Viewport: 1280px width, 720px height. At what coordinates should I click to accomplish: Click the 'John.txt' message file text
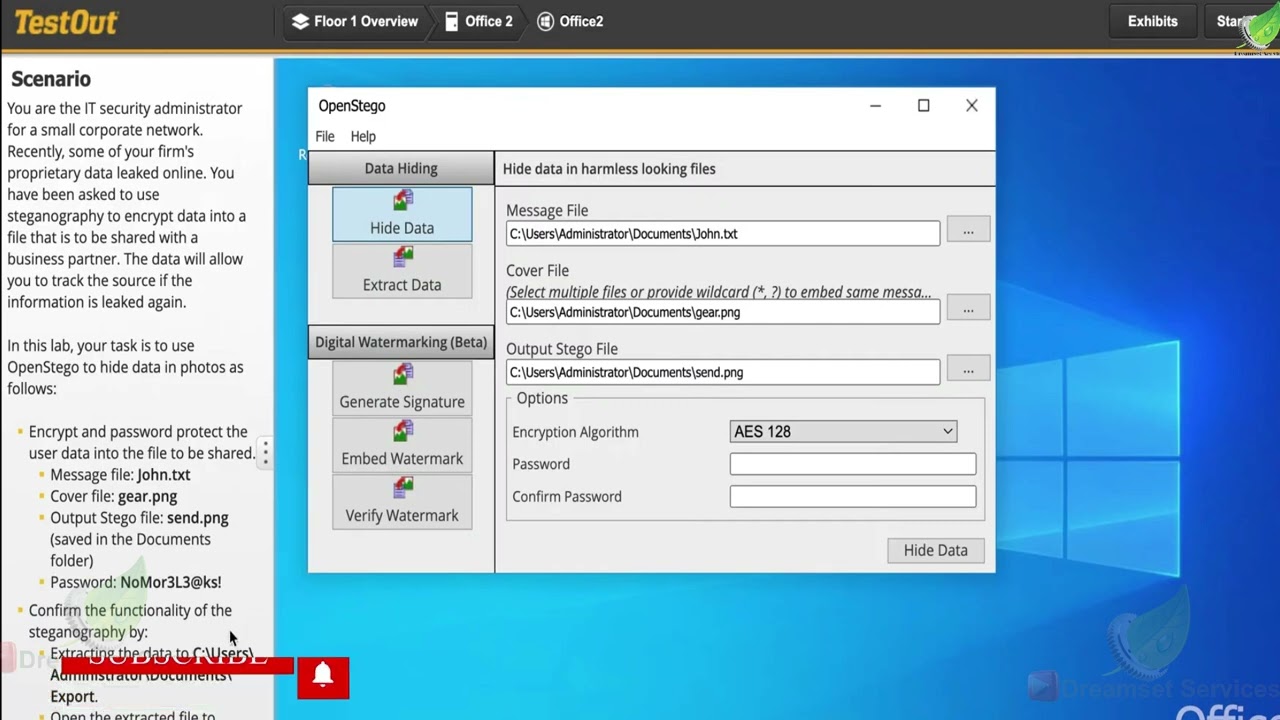click(163, 475)
